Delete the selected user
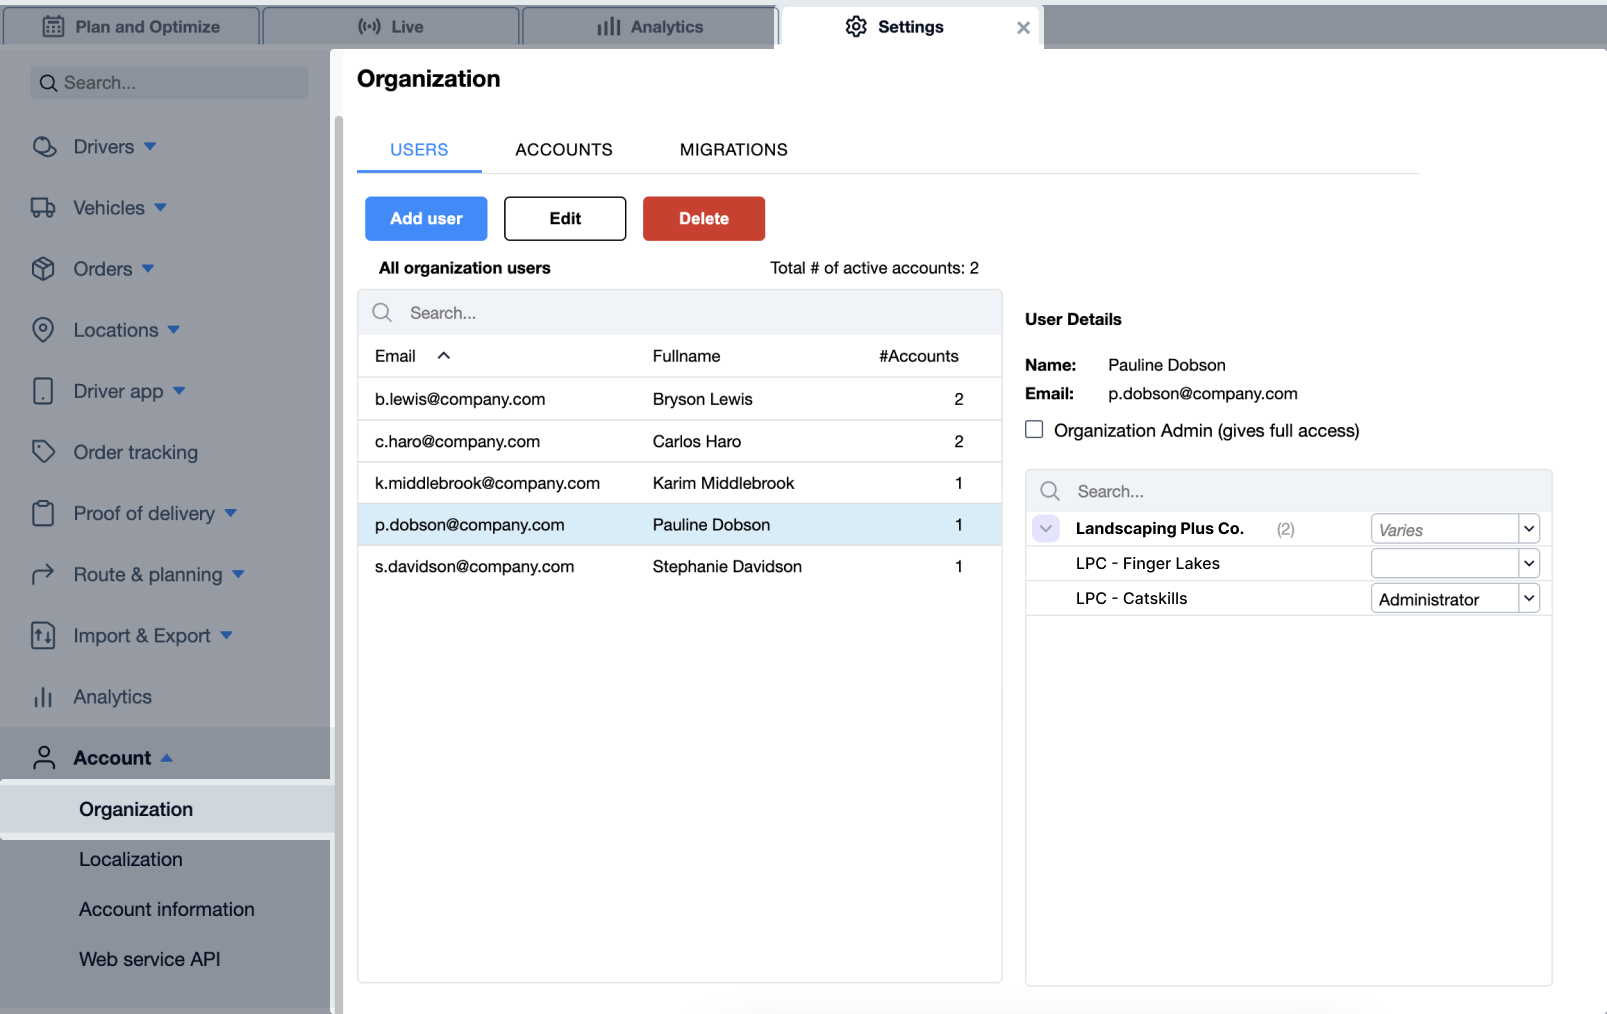The height and width of the screenshot is (1014, 1607). [x=703, y=218]
